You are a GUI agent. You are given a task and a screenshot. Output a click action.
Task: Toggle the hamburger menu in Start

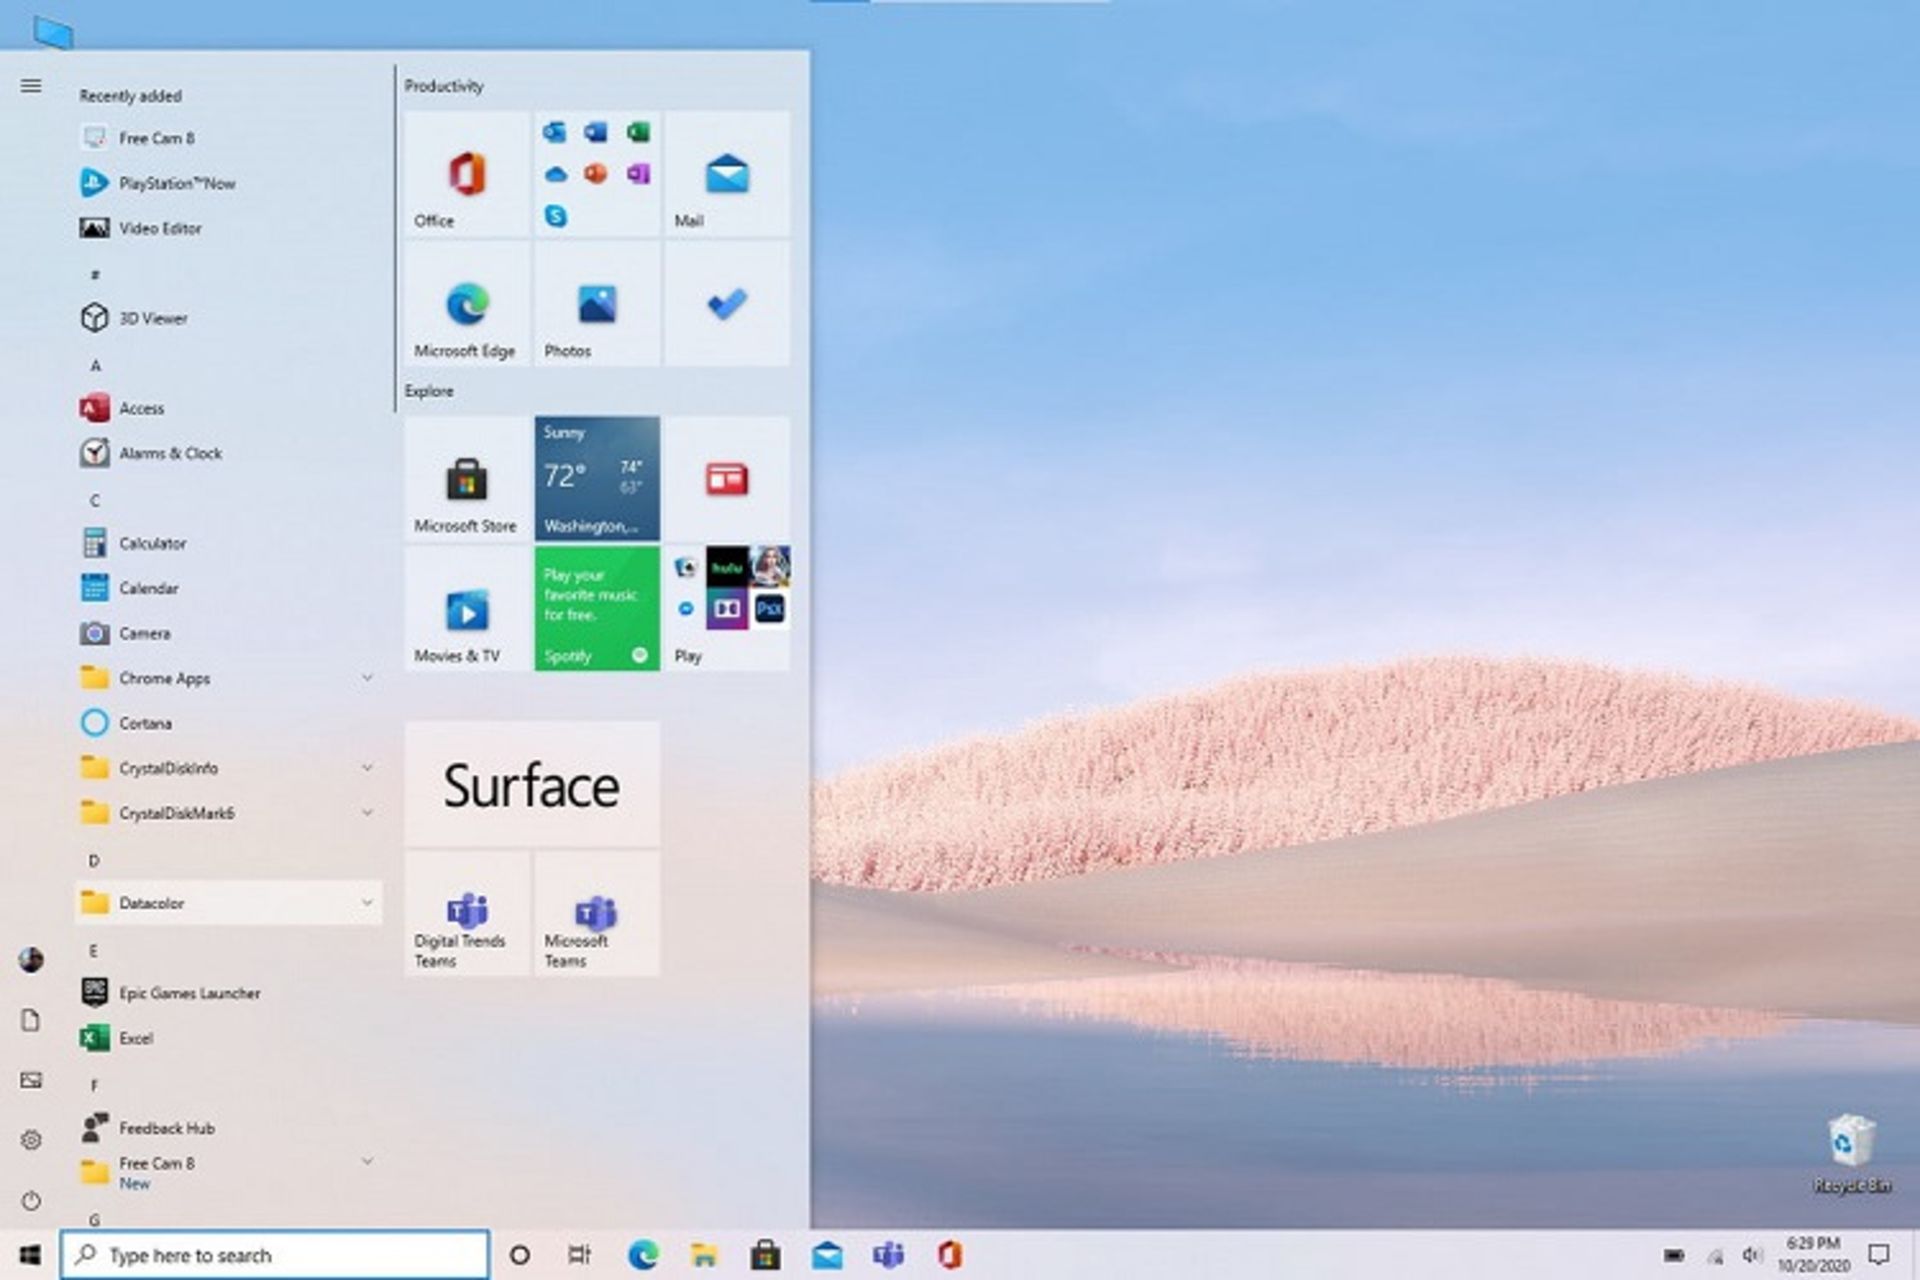[x=31, y=86]
